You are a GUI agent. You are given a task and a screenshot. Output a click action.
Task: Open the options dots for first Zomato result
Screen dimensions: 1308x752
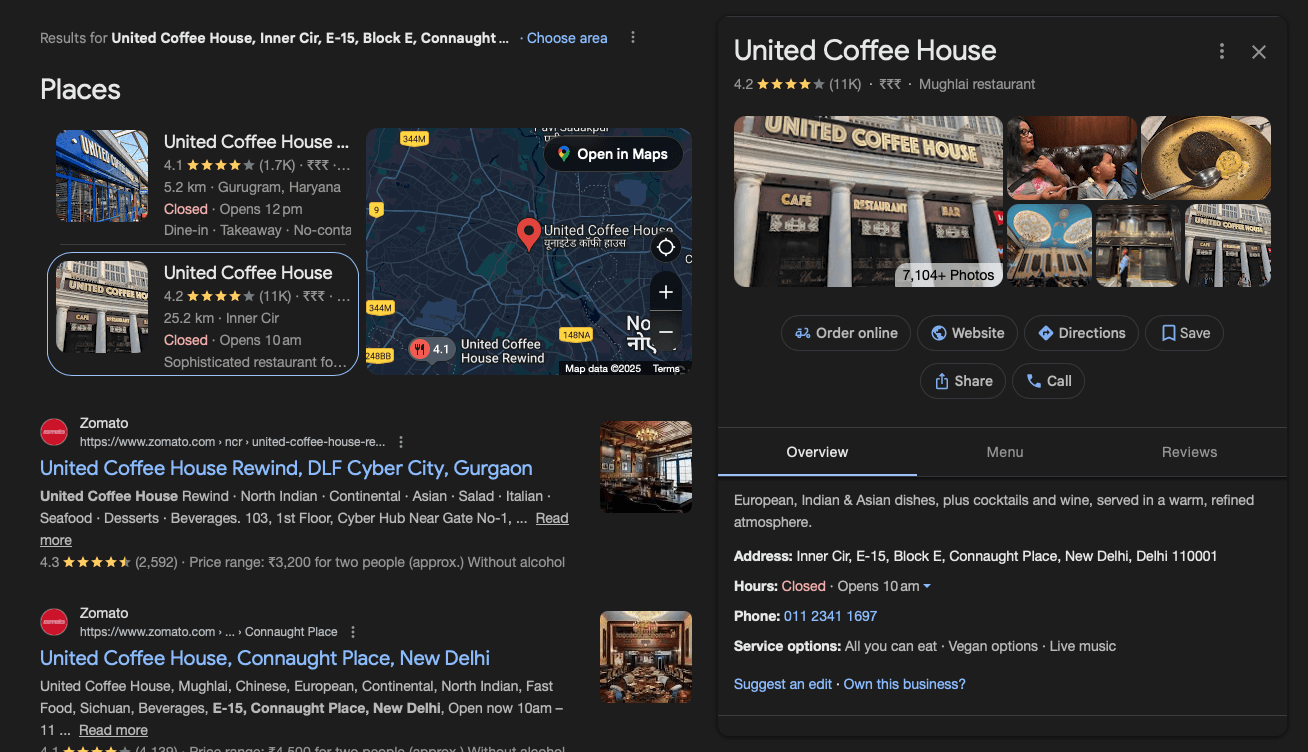pos(401,441)
